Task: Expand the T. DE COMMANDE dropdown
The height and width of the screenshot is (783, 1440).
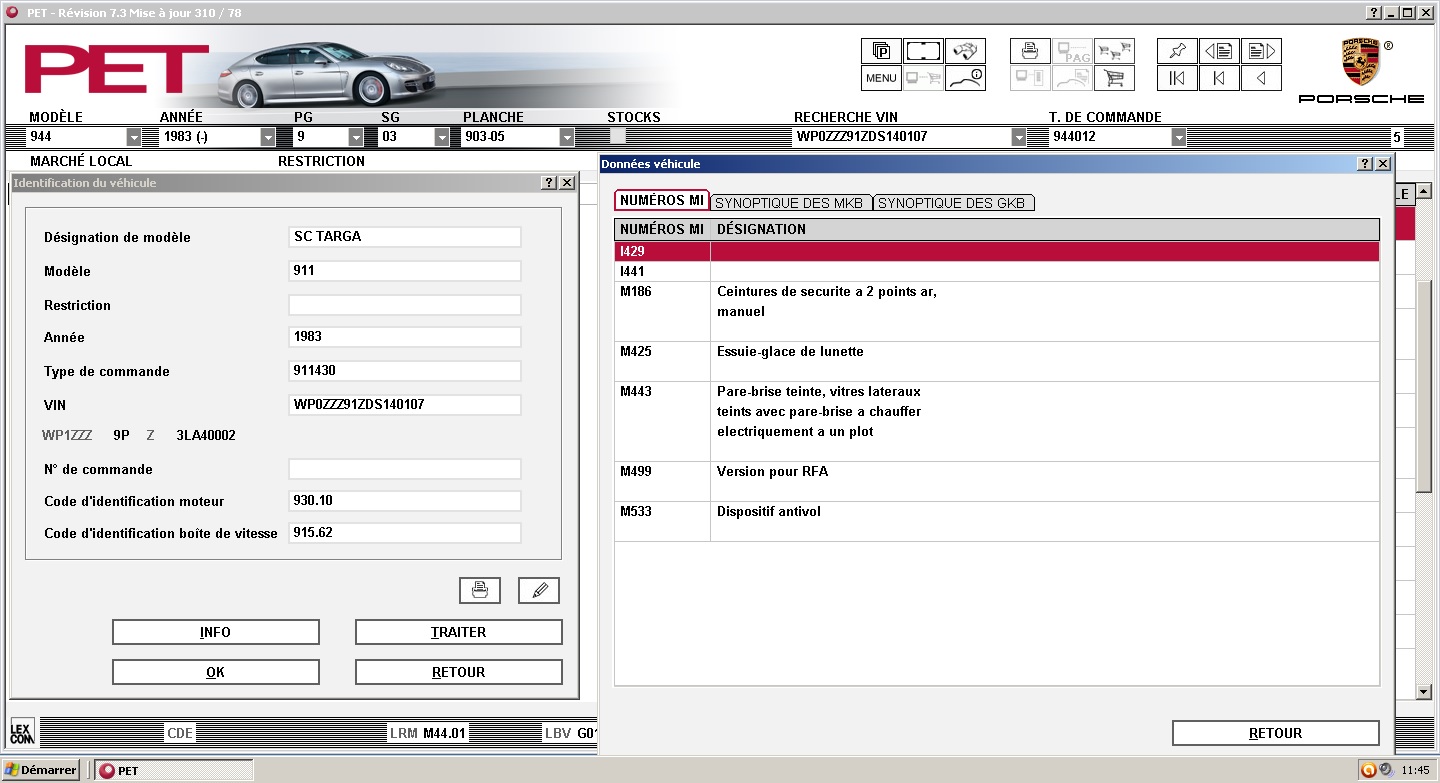Action: pos(1179,137)
